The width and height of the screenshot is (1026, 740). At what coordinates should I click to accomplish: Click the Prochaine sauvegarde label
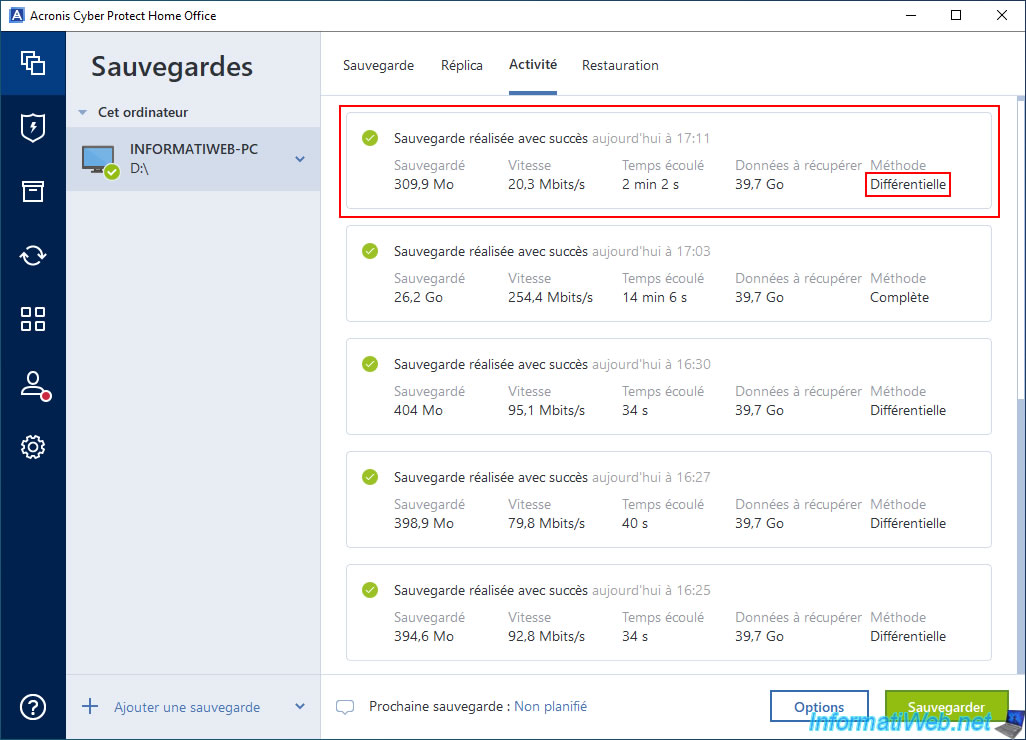click(x=439, y=707)
